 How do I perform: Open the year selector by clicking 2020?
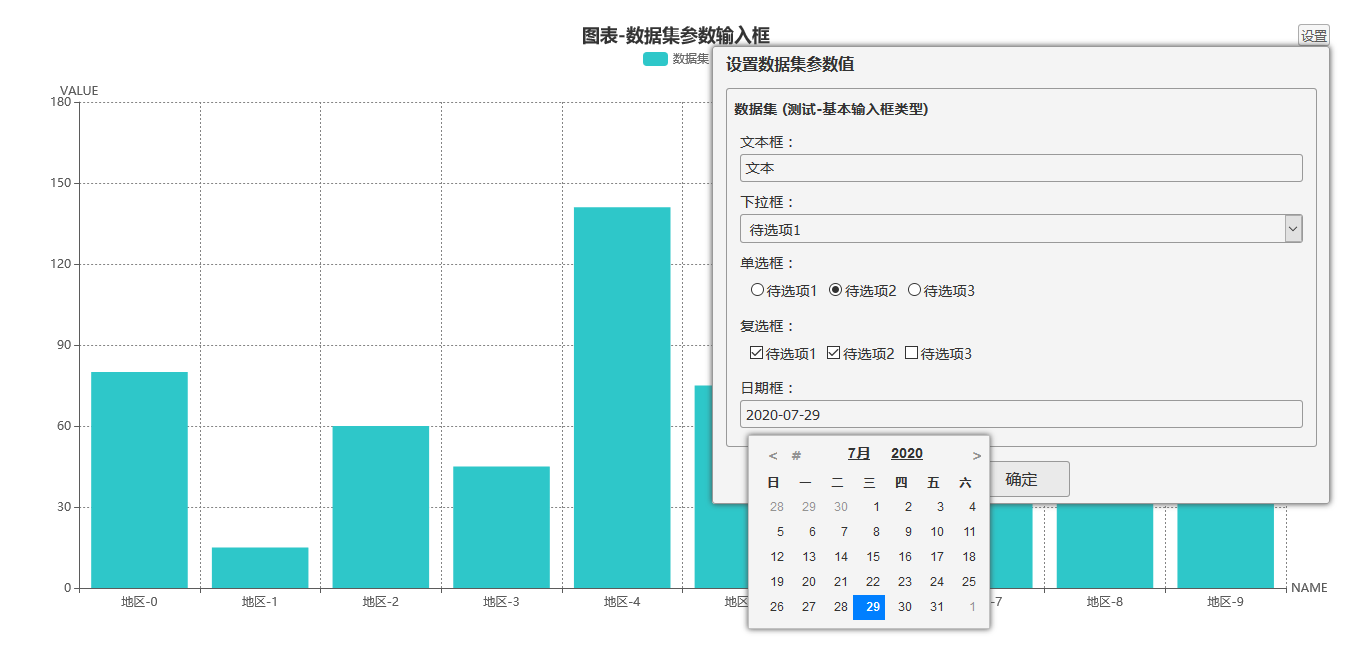click(x=906, y=453)
